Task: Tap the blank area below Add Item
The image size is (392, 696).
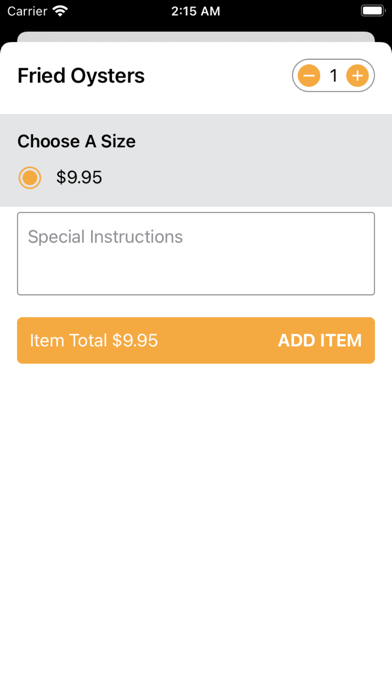Action: point(196,528)
